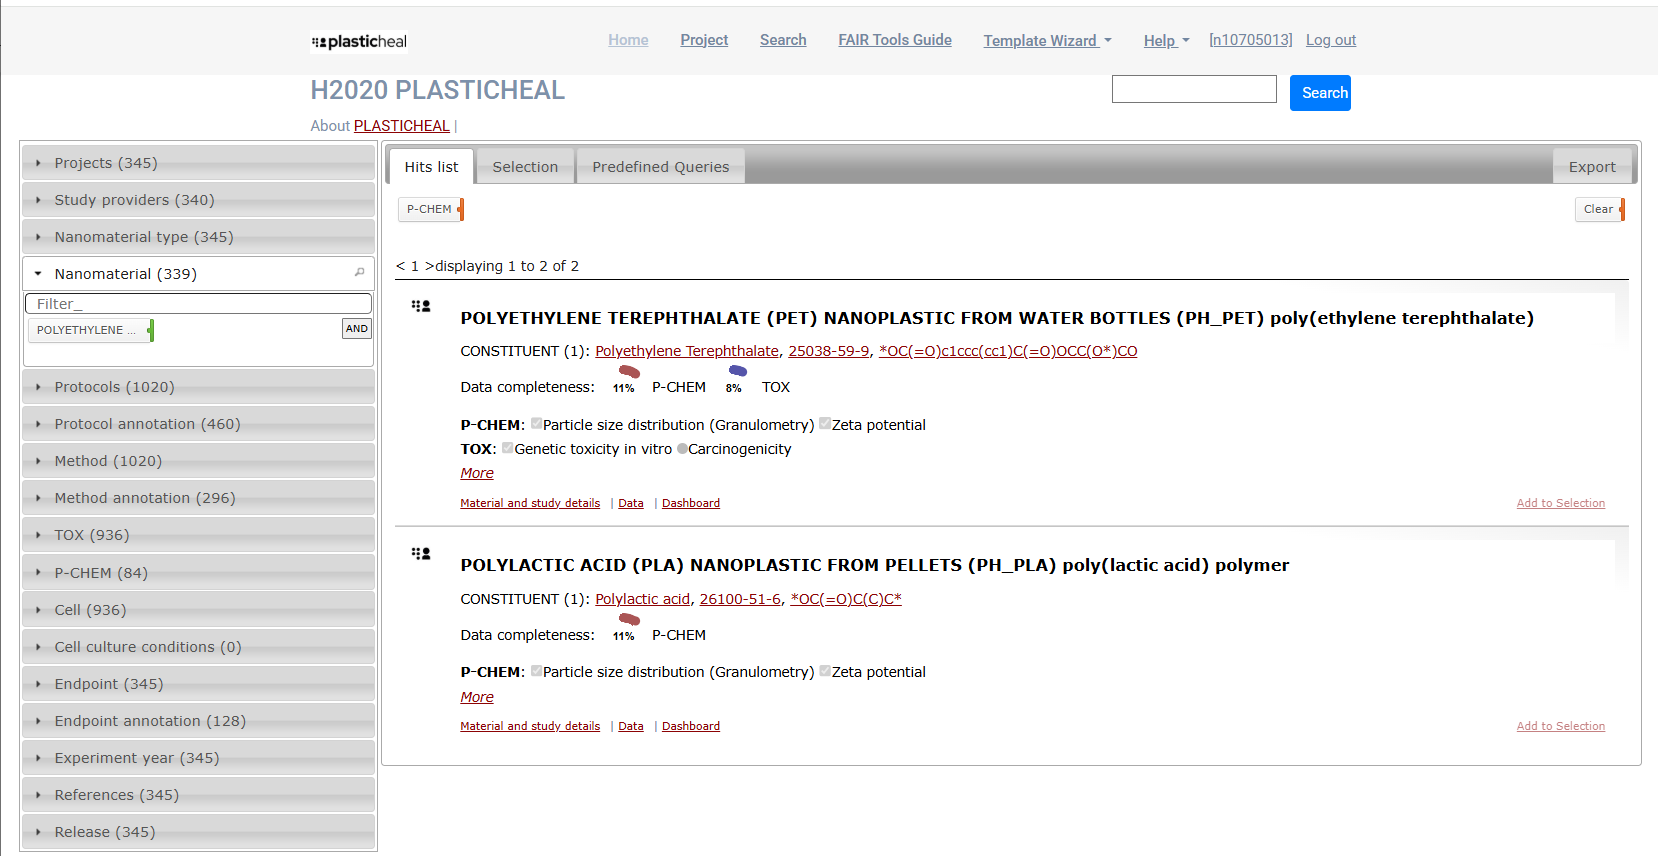Viewport: 1658px width, 856px height.
Task: Toggle the AND operator button in Nanomaterial filter
Action: (357, 328)
